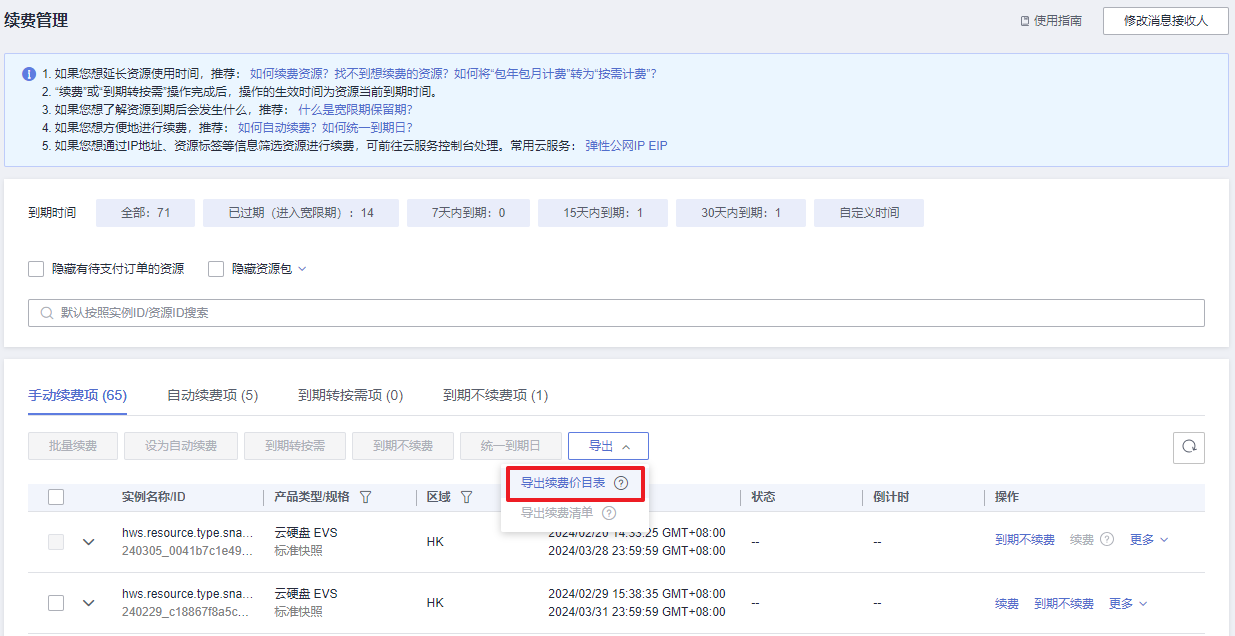1235x636 pixels.
Task: Click help icon next to 导出续费价目表
Action: tap(621, 483)
